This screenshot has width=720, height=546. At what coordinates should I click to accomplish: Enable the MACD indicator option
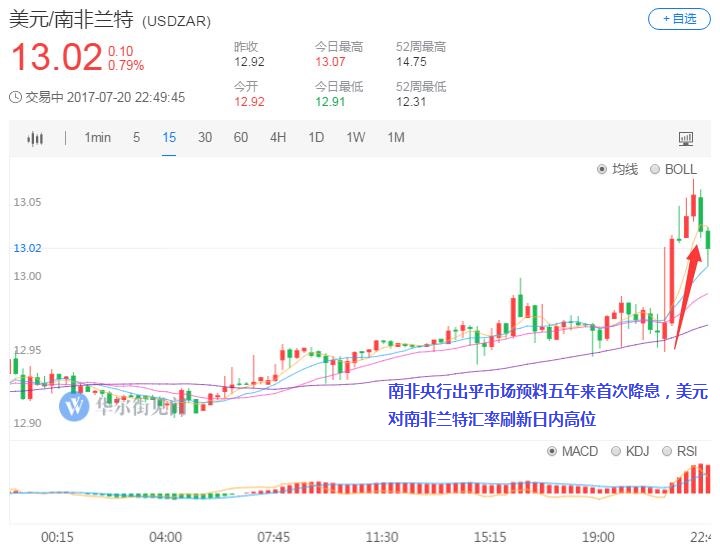click(x=552, y=451)
